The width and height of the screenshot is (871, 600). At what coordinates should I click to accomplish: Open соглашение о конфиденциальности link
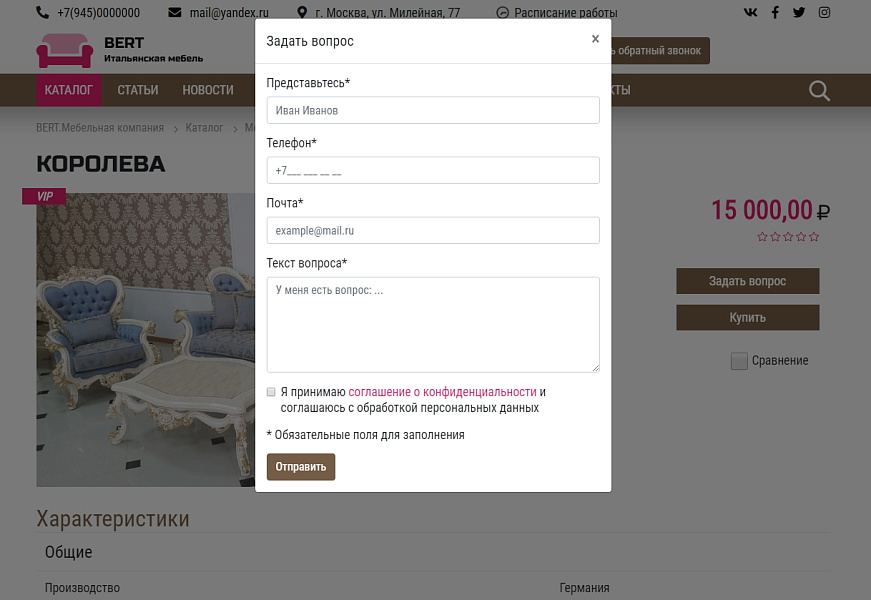tap(442, 392)
